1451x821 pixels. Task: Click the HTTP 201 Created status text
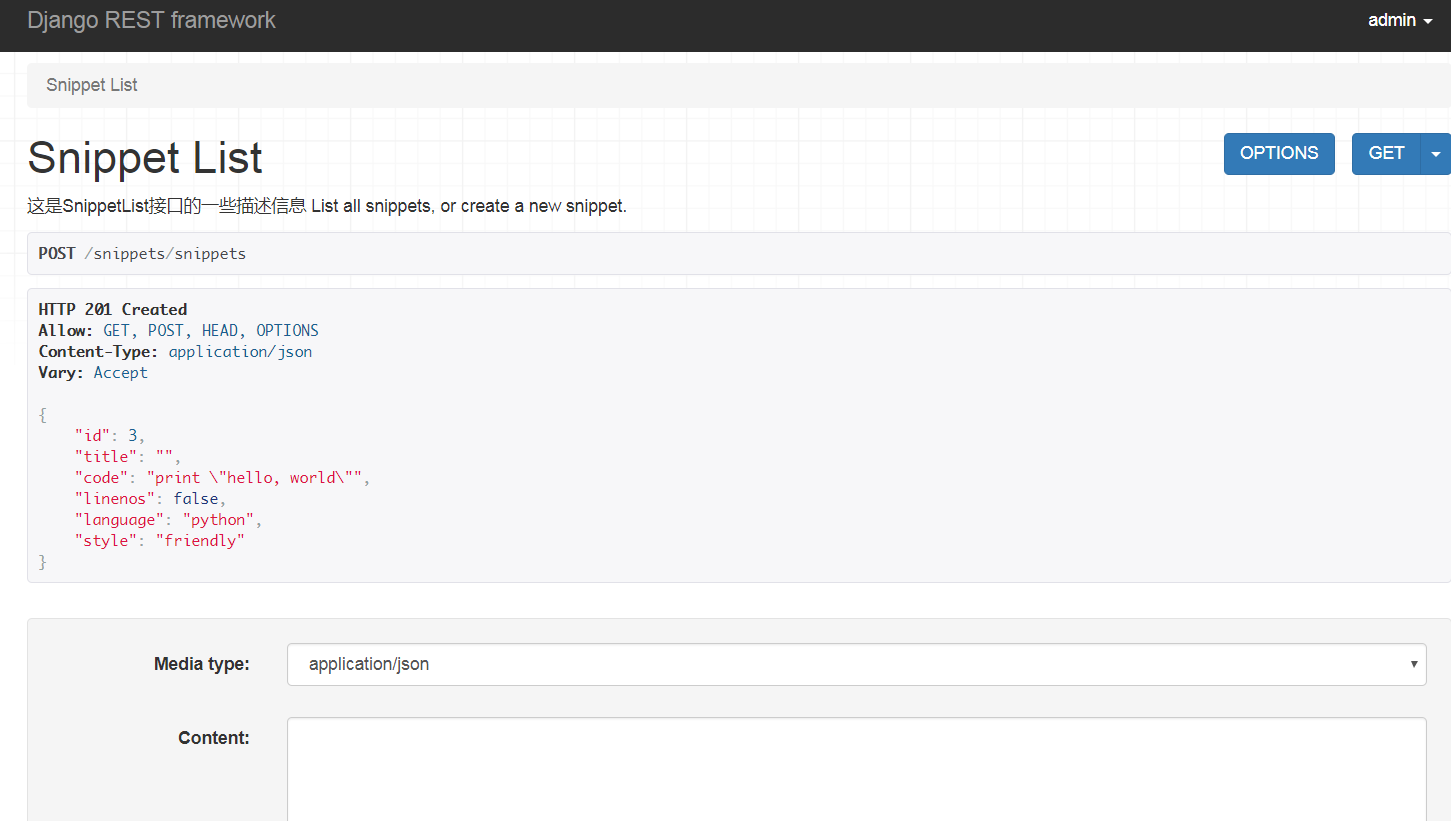113,309
